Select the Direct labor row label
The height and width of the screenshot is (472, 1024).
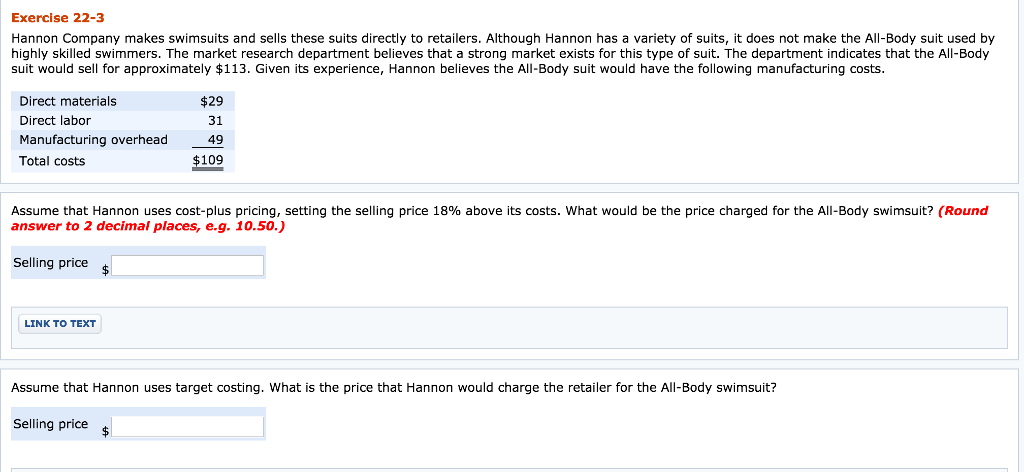coord(55,120)
